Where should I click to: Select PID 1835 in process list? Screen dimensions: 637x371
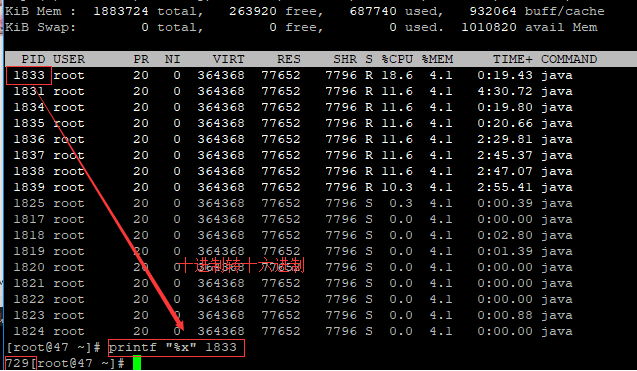[x=29, y=123]
